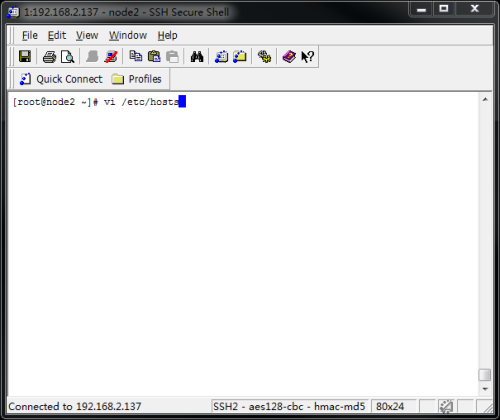The height and width of the screenshot is (420, 500).
Task: Open the Settings gears icon
Action: pos(264,56)
